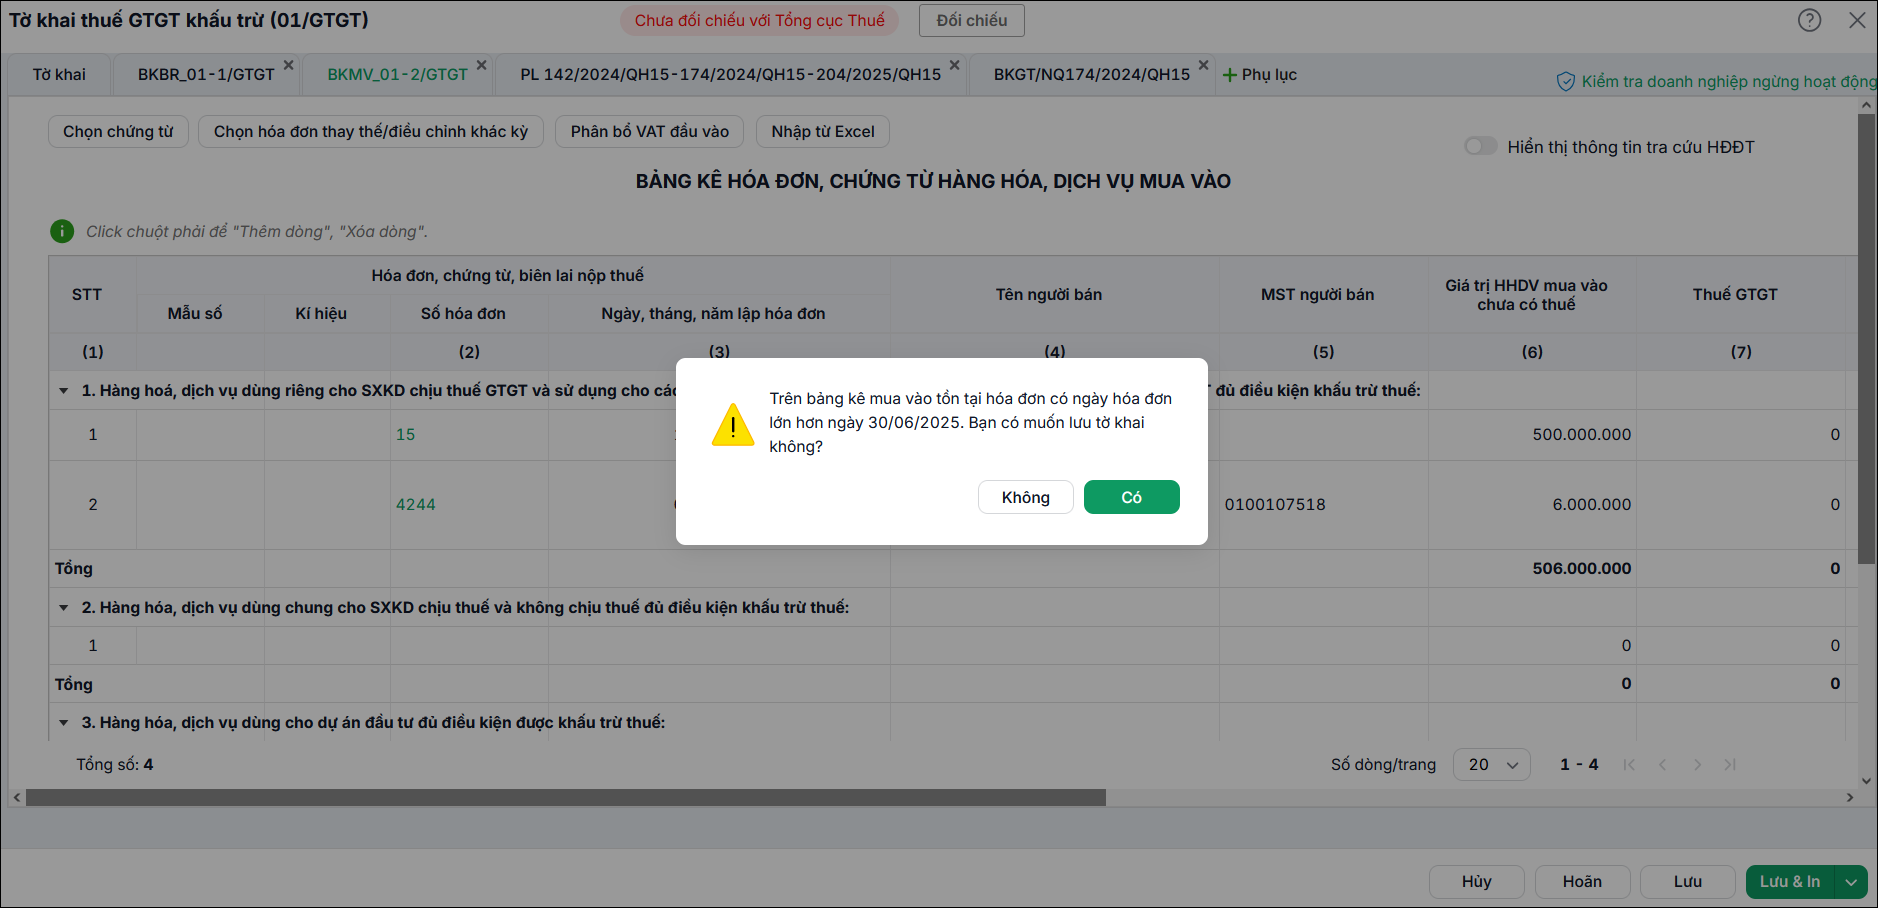Click the Đối chiếu button

[972, 20]
